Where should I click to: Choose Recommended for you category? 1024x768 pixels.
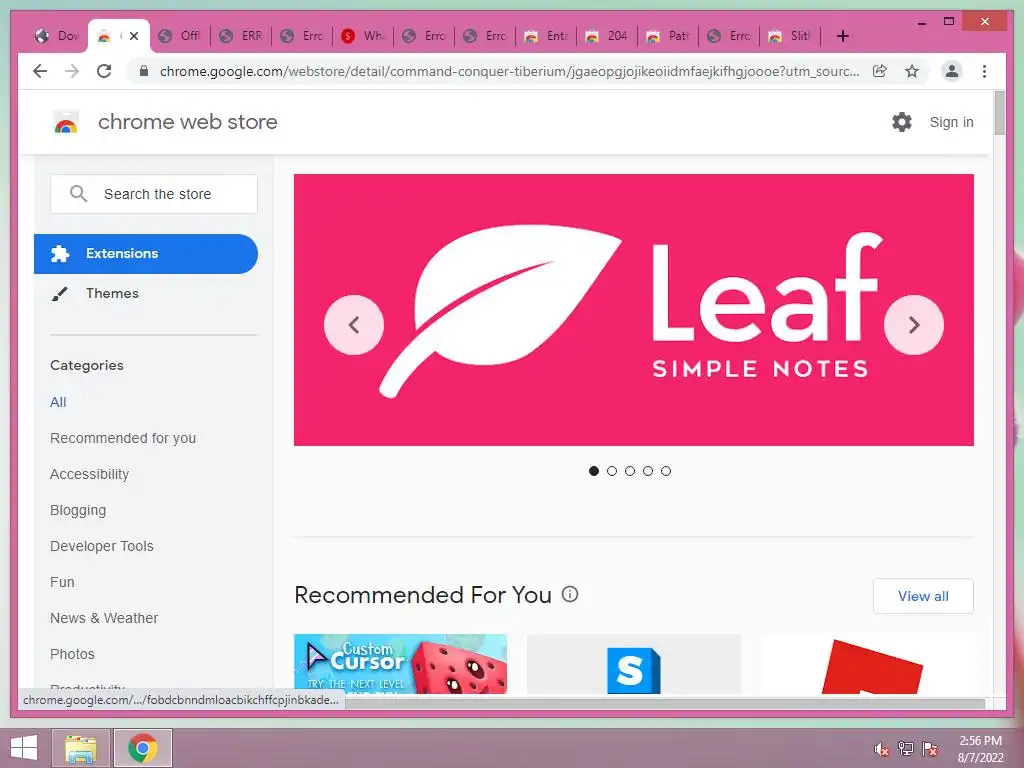pyautogui.click(x=123, y=438)
